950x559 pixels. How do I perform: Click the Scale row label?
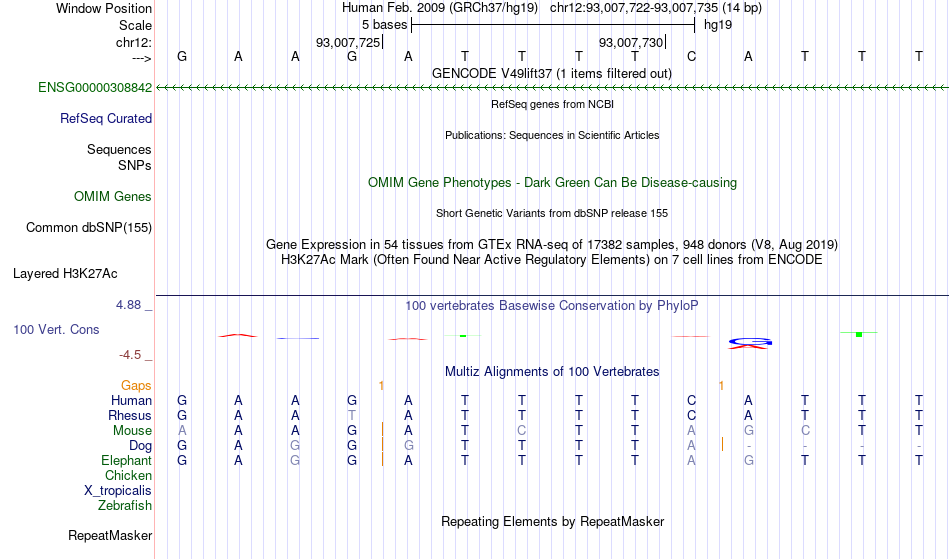point(135,25)
